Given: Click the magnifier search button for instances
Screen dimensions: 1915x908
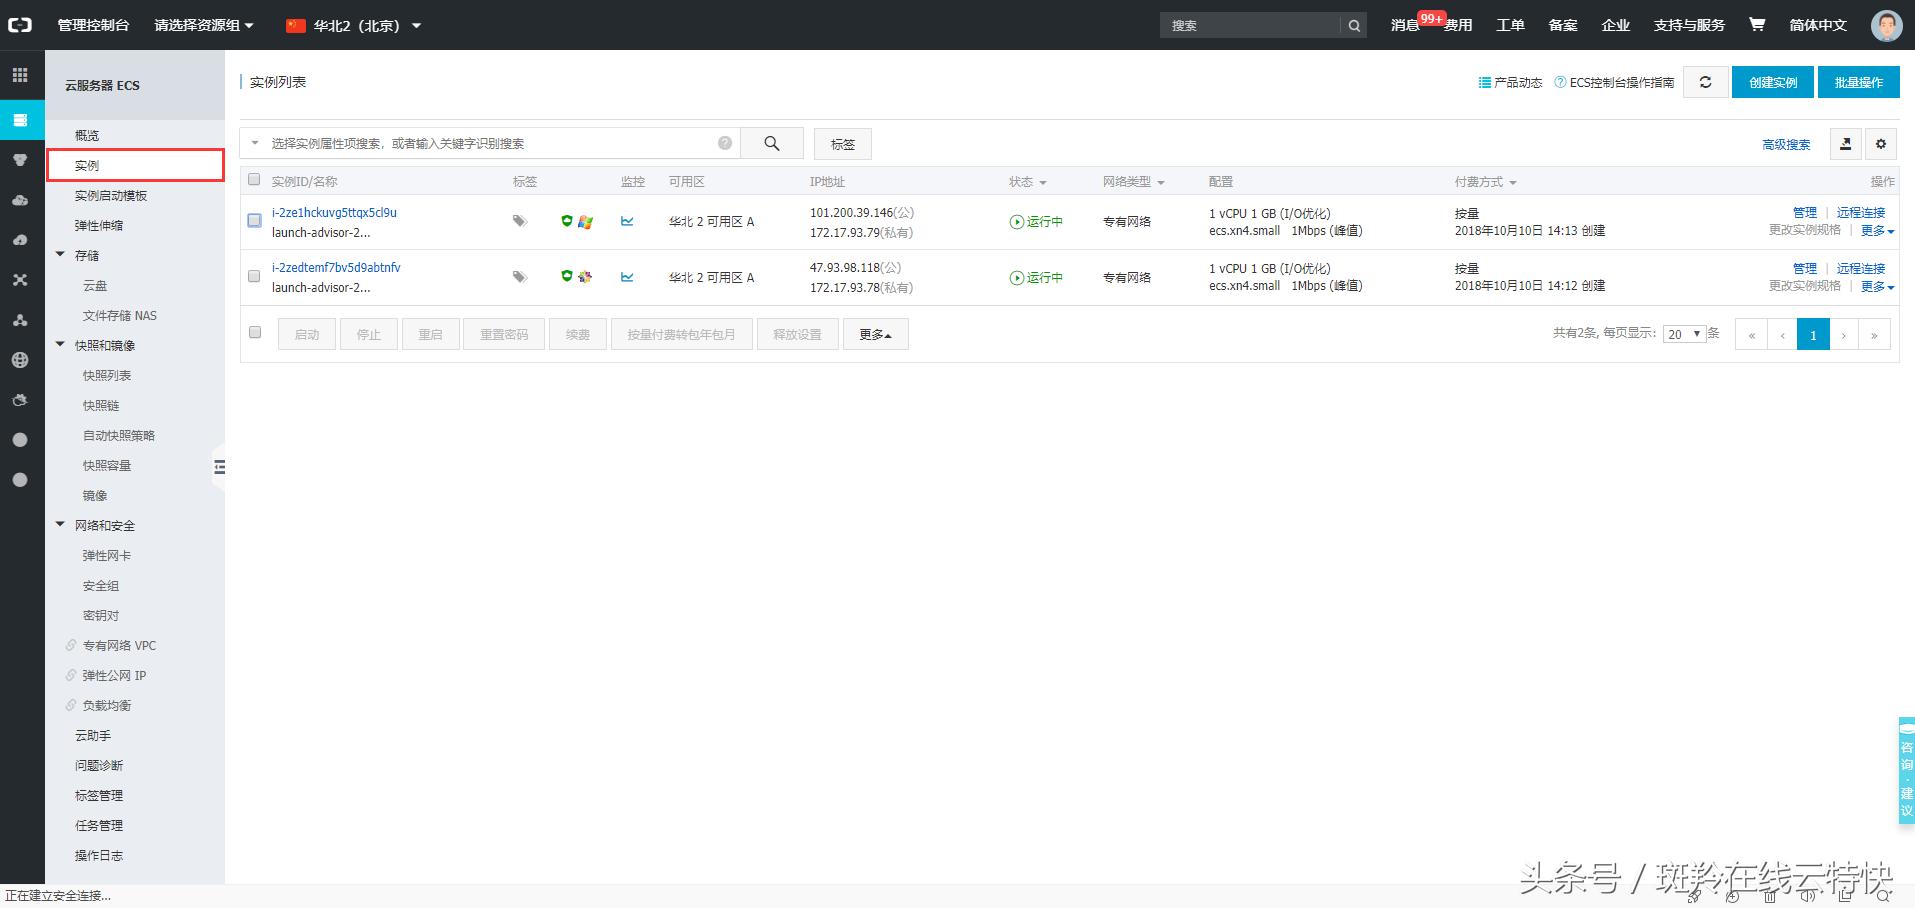Looking at the screenshot, I should [771, 143].
